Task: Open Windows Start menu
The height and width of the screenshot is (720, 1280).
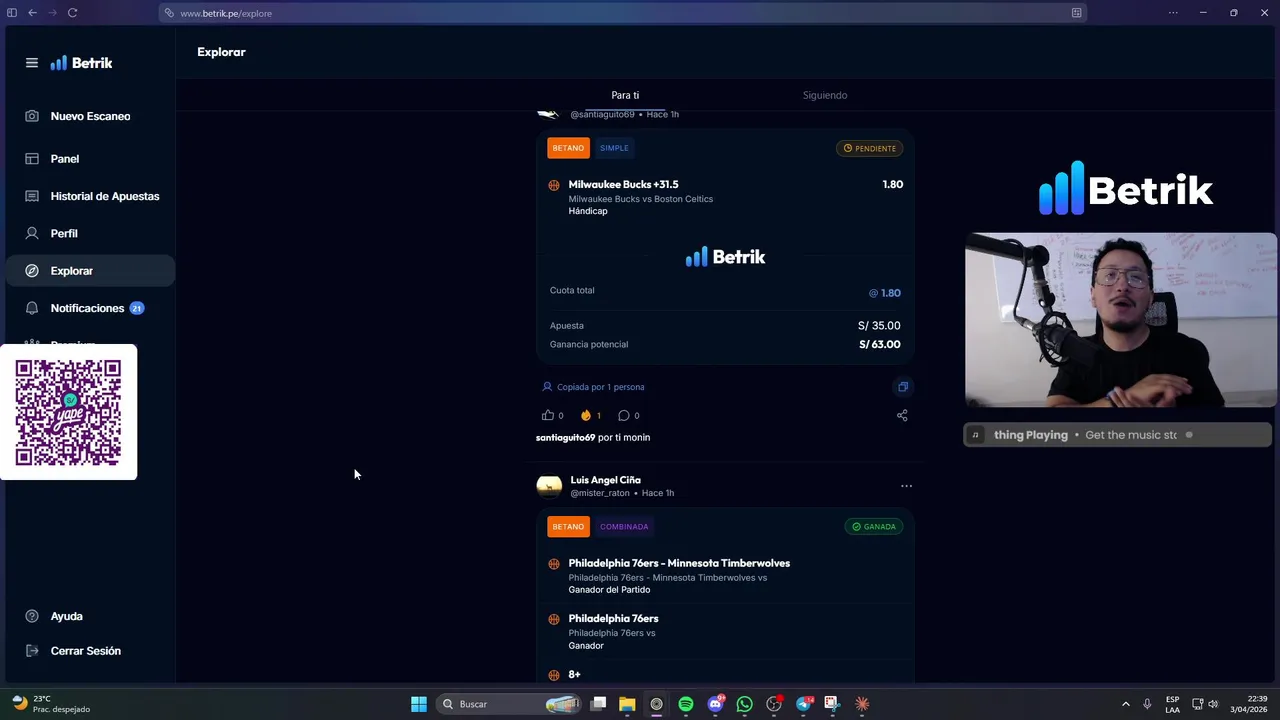Action: (x=419, y=704)
